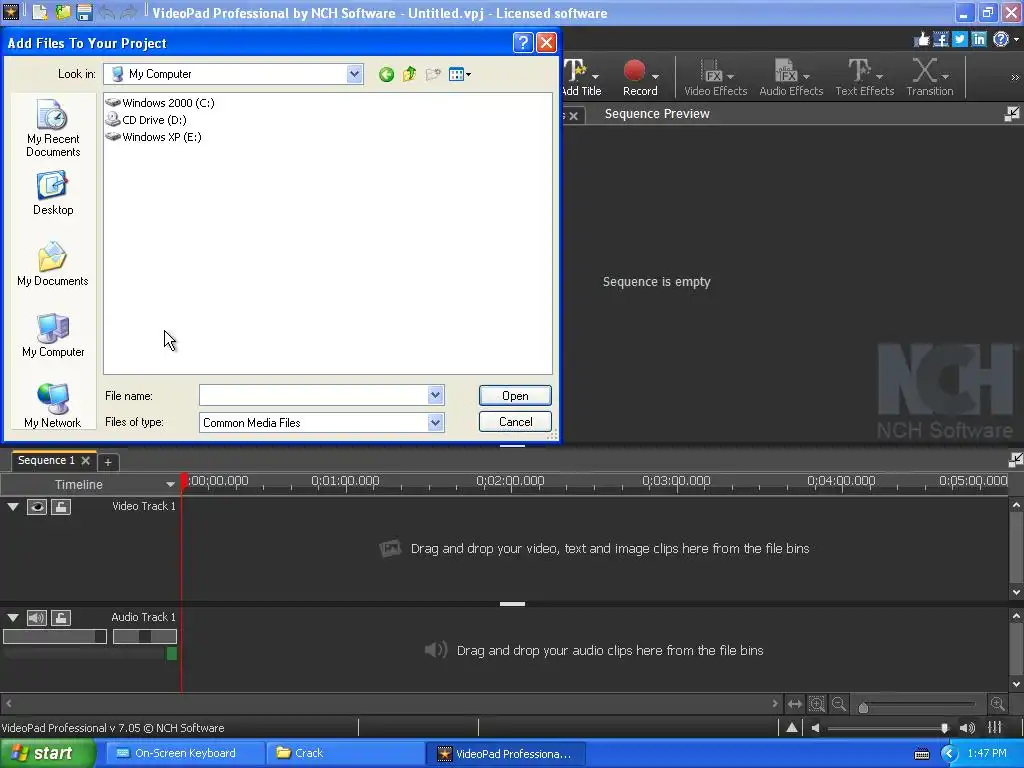Toggle the lock on Video Track 1
Screen dimensions: 1024x768
61,507
